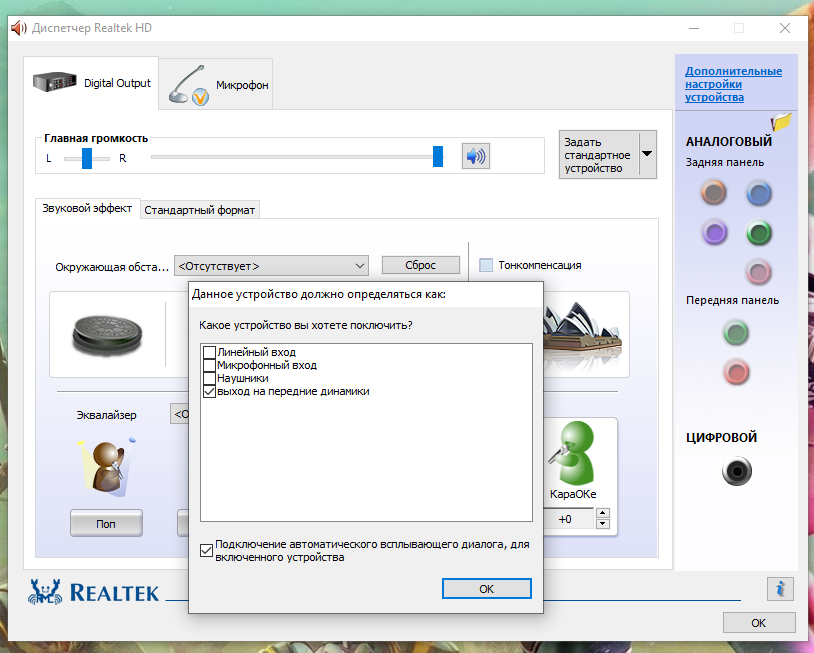Minimize the Realtek HD manager window
The height and width of the screenshot is (653, 814).
(x=694, y=28)
